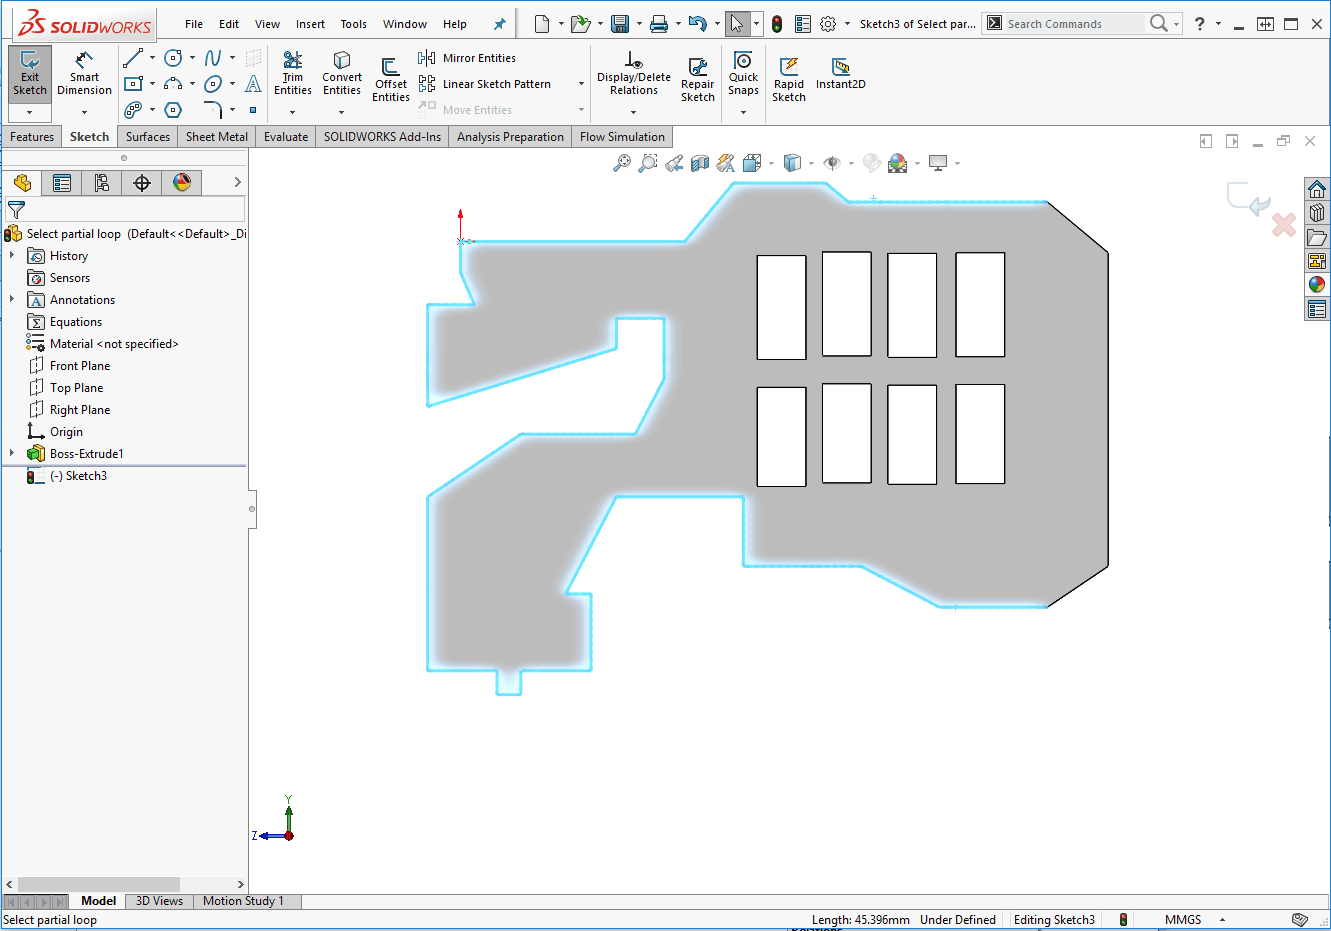This screenshot has width=1331, height=931.
Task: Open the Tools menu
Action: pos(353,23)
